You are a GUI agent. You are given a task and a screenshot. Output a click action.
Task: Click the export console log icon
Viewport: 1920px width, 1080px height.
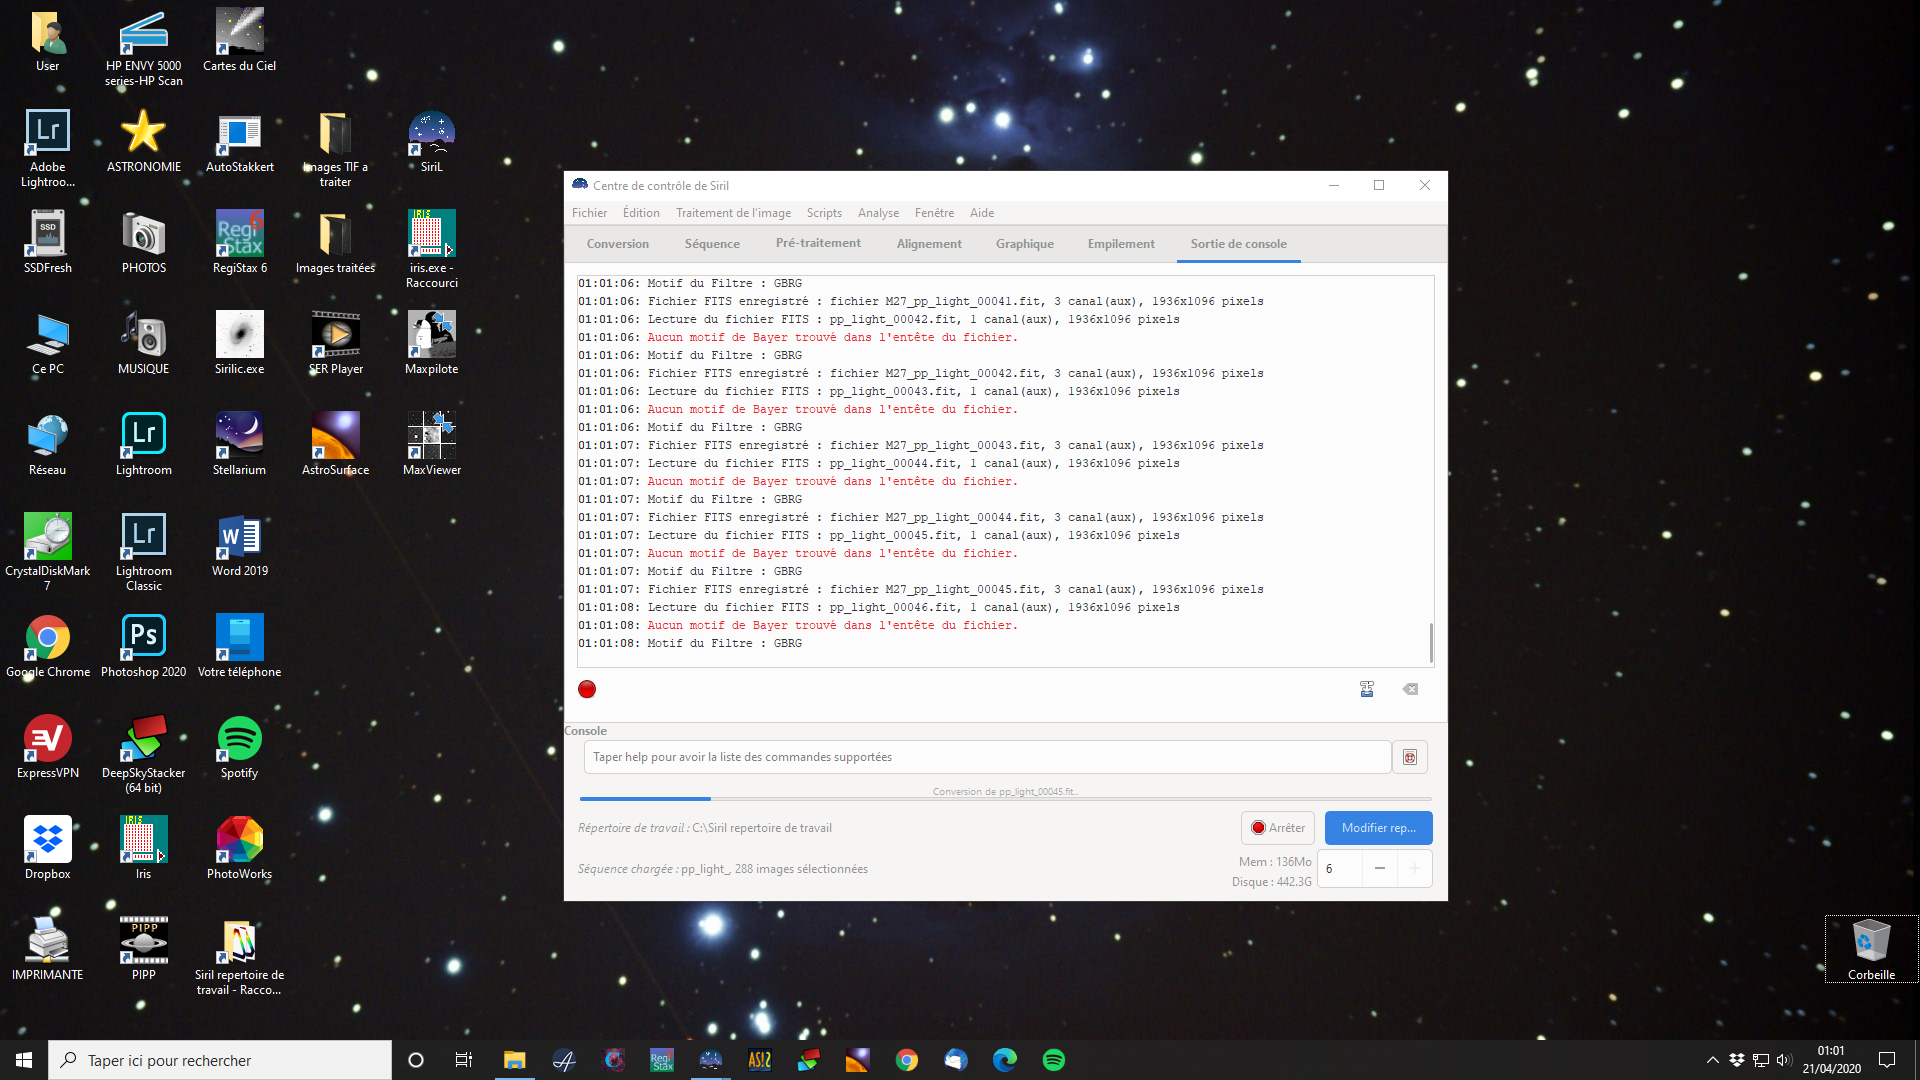point(1367,689)
